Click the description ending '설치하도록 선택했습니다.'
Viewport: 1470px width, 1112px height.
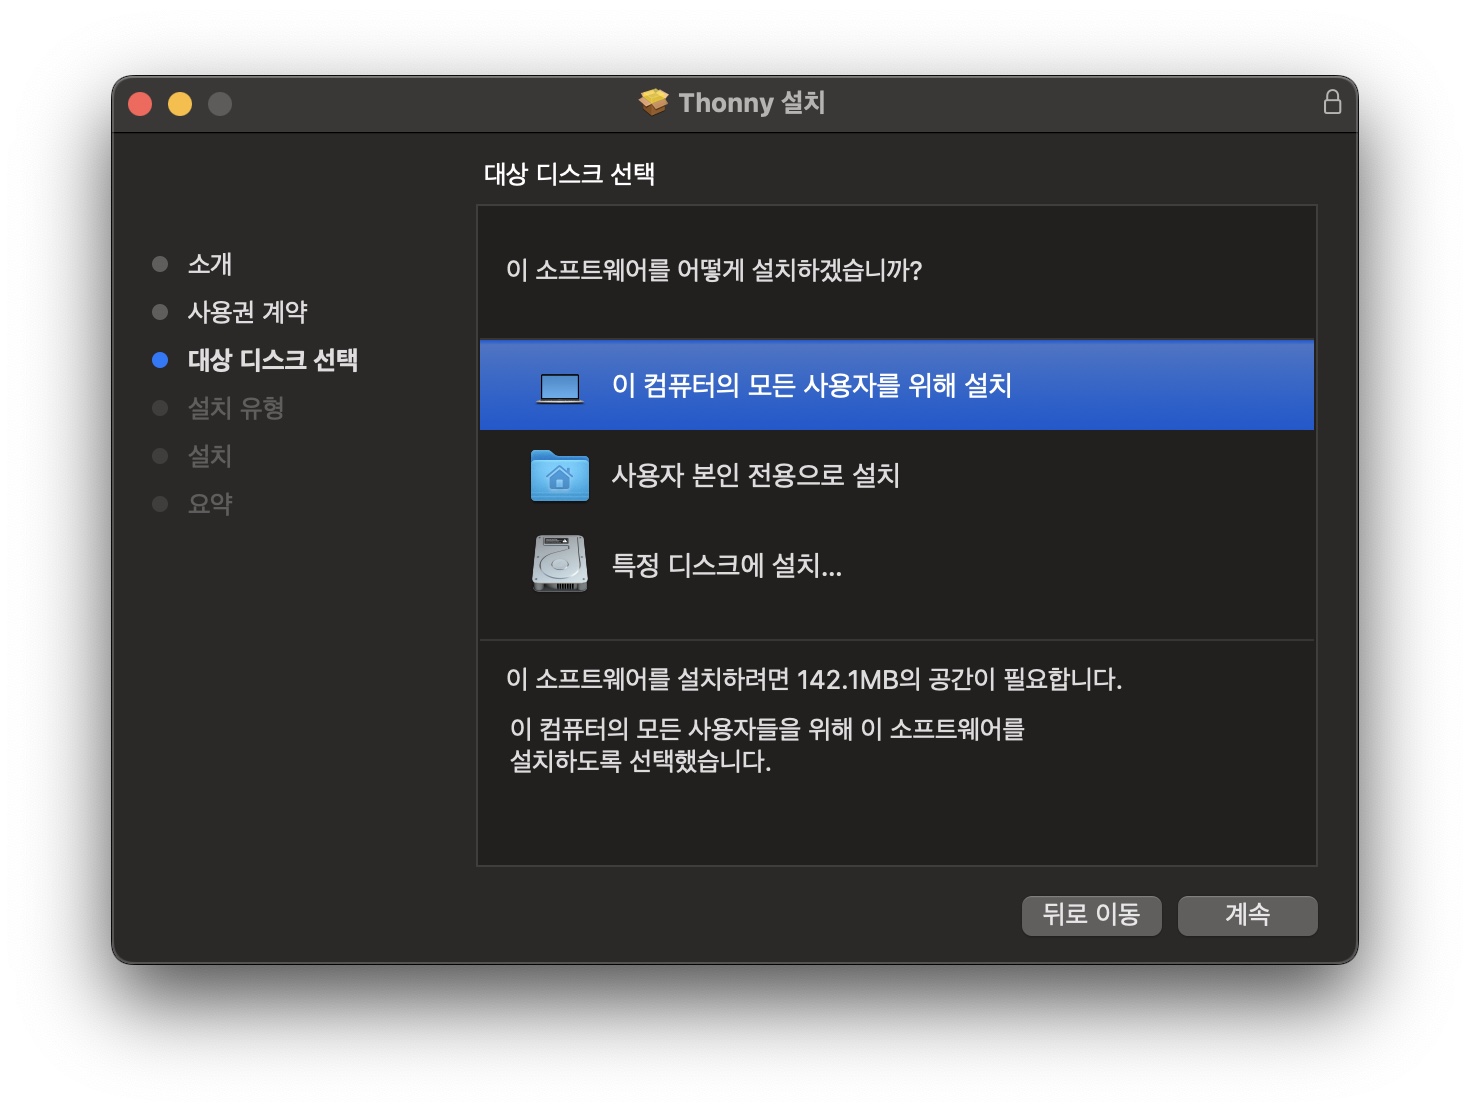click(767, 745)
